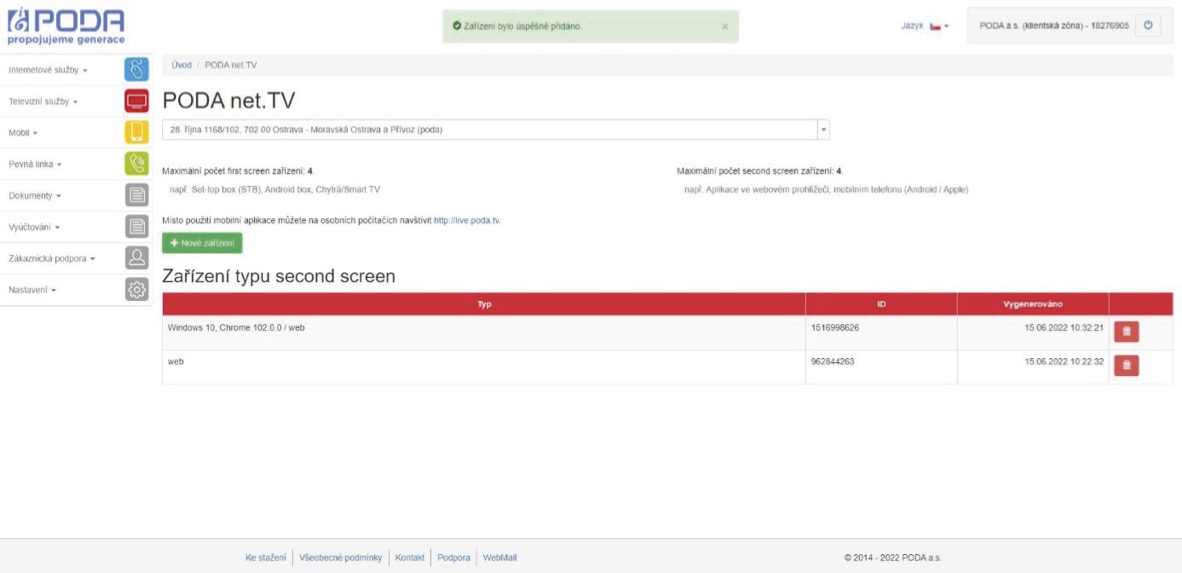Select the ID 1516998626 cell
The height and width of the screenshot is (573, 1182).
click(x=881, y=332)
